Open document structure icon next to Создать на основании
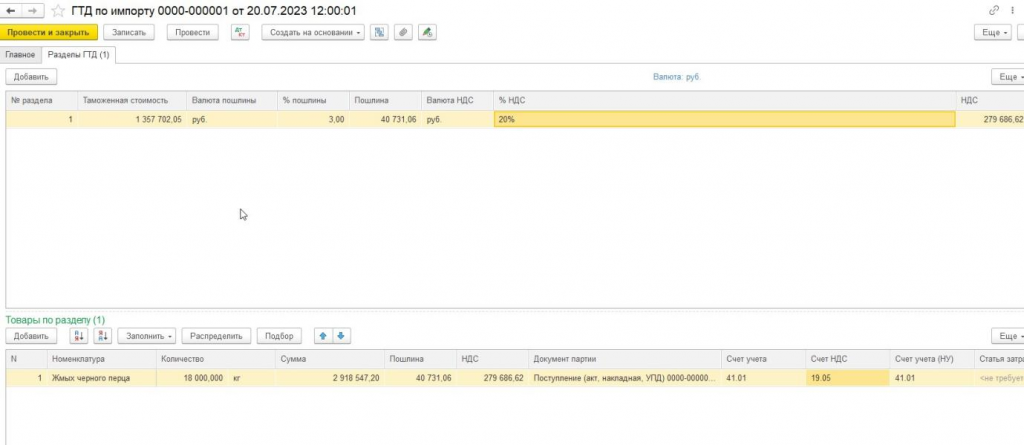This screenshot has width=1024, height=445. [x=379, y=32]
